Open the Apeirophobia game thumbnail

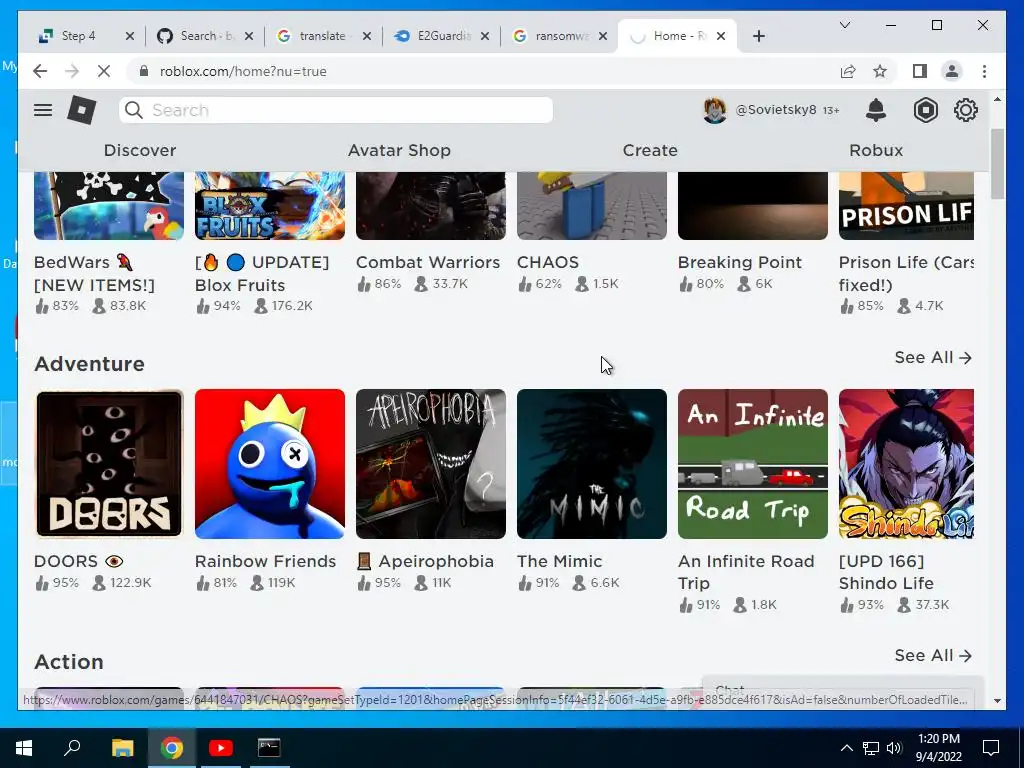tap(431, 464)
